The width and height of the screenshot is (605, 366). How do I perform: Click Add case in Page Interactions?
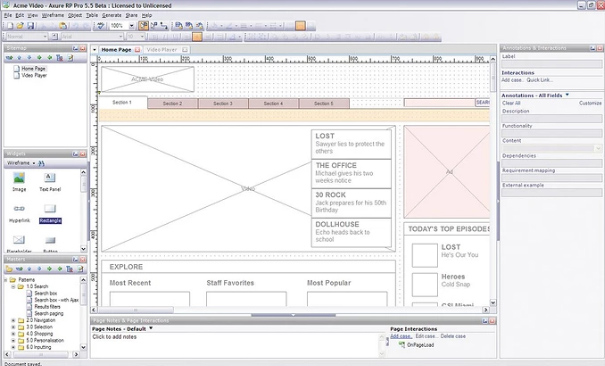click(401, 336)
